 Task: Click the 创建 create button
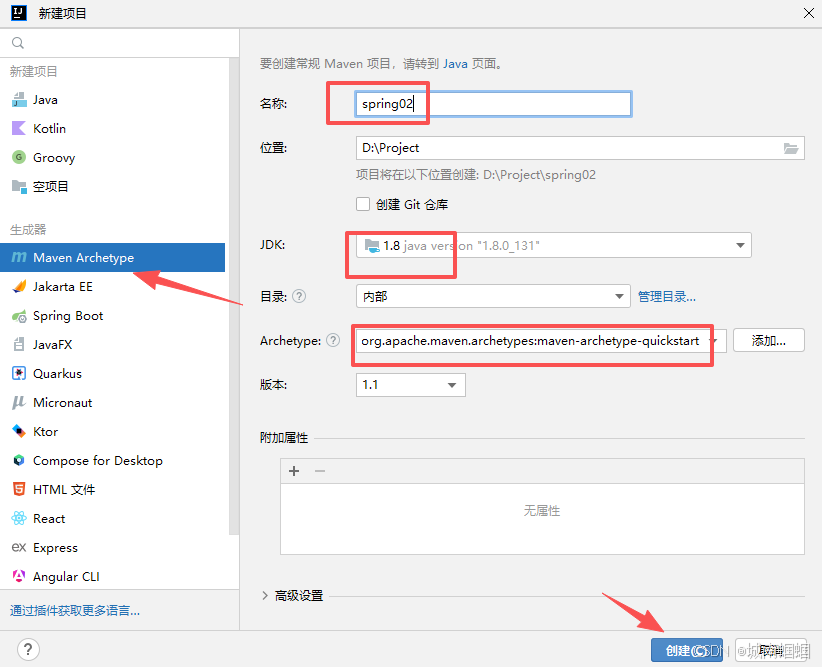tap(686, 650)
